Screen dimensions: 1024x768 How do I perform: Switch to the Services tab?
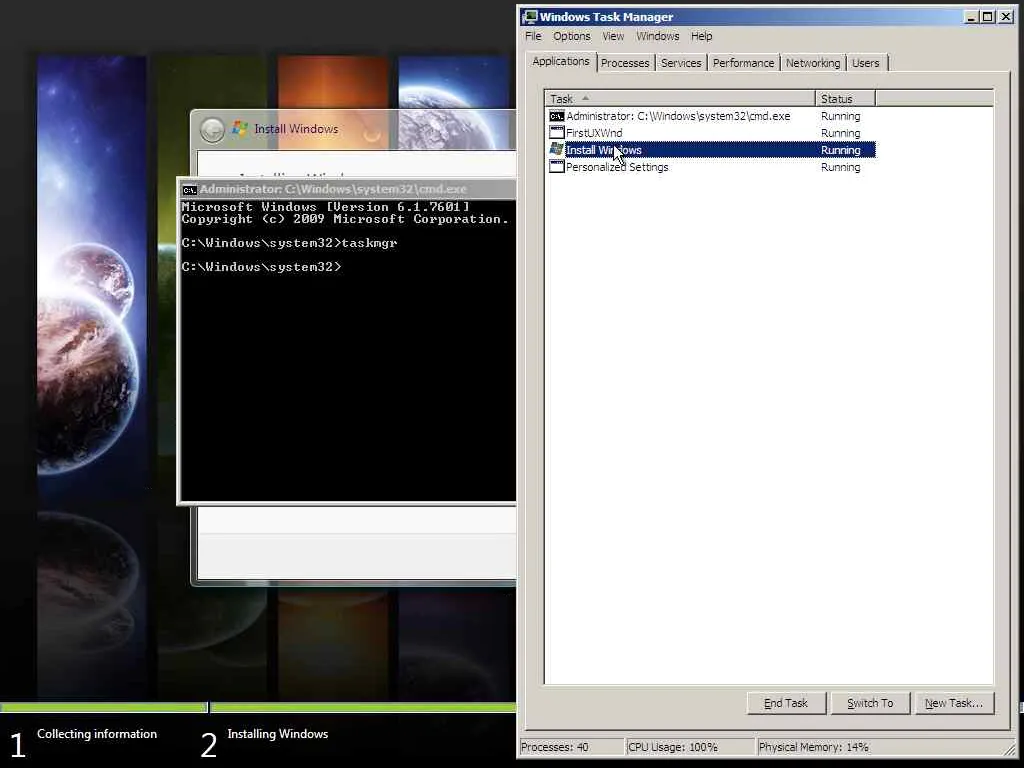(680, 63)
